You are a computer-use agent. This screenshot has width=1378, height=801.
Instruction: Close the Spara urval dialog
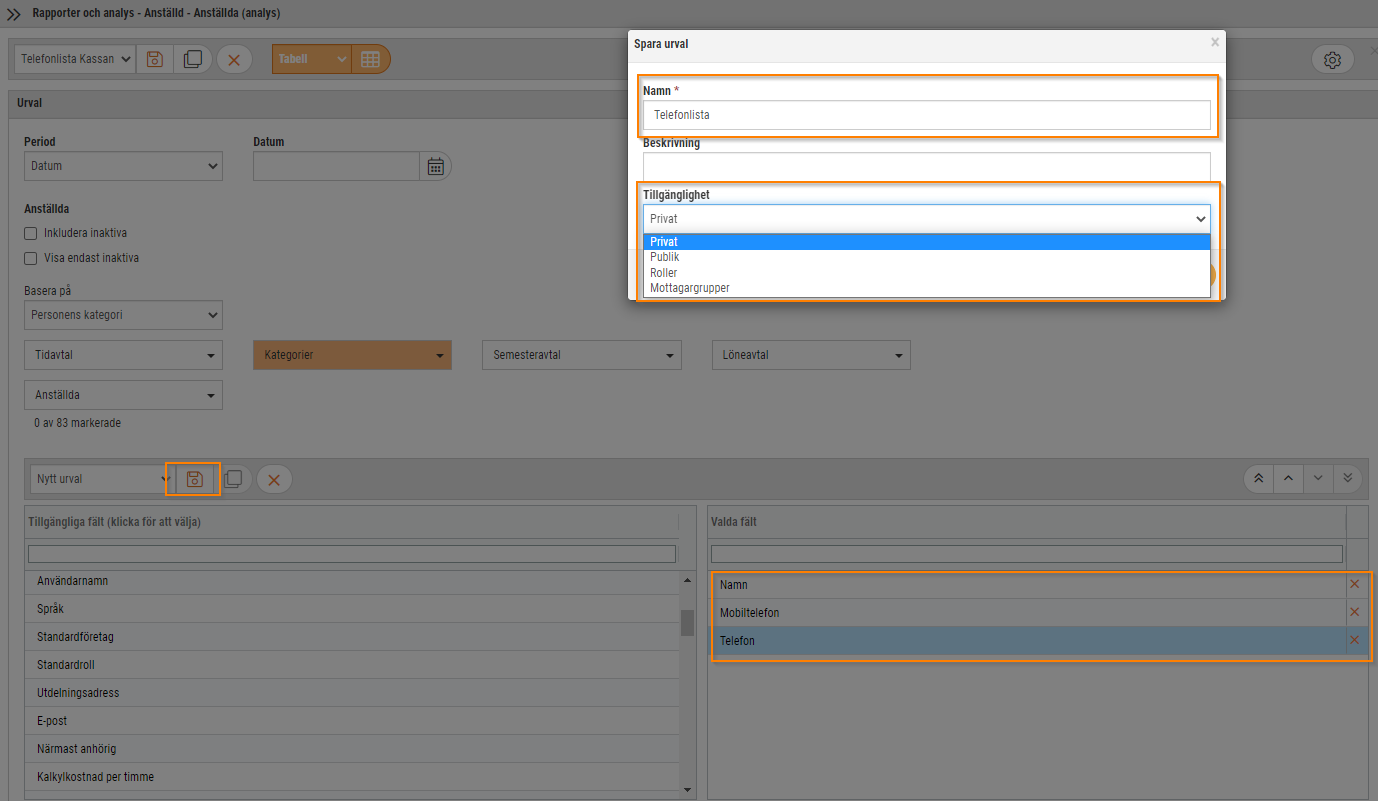pyautogui.click(x=1215, y=42)
